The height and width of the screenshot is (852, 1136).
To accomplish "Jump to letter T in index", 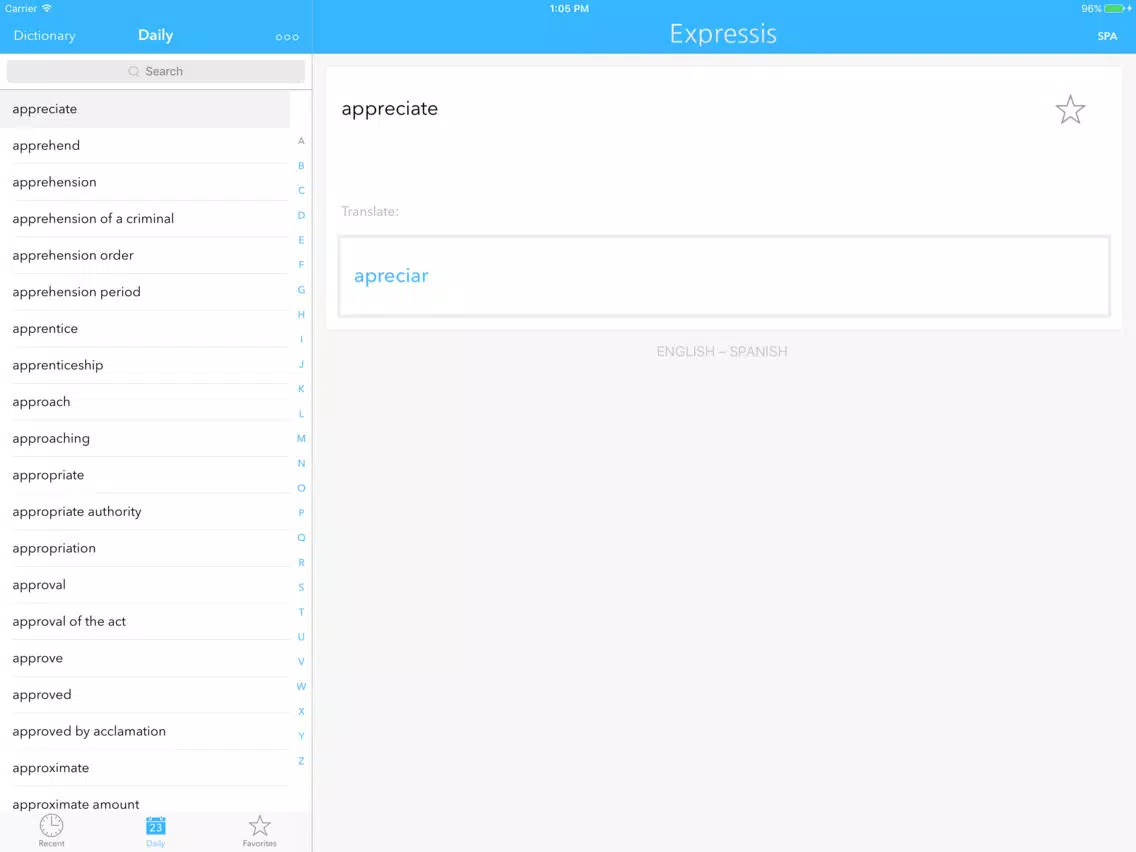I will click(301, 612).
